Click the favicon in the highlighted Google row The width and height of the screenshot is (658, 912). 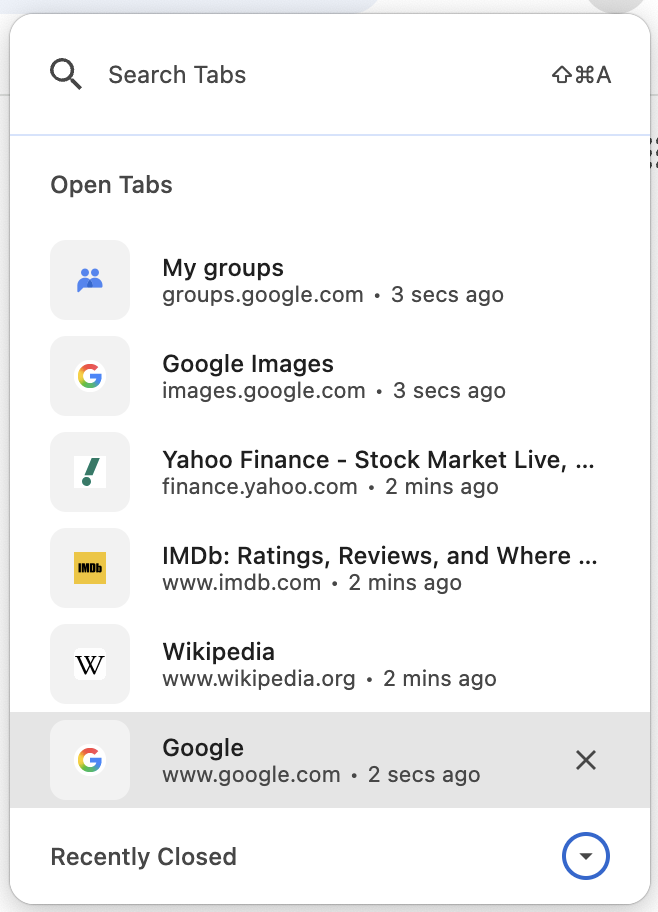(90, 760)
